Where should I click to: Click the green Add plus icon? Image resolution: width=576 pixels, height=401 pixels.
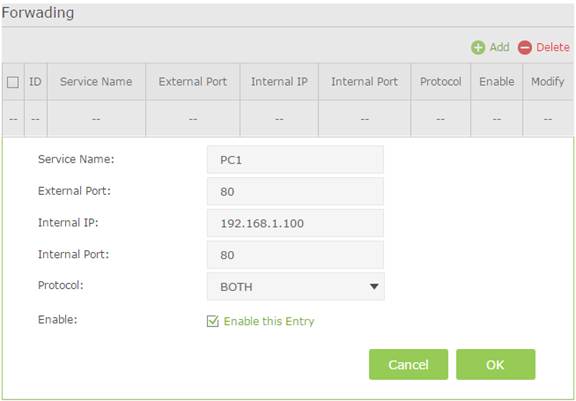478,48
